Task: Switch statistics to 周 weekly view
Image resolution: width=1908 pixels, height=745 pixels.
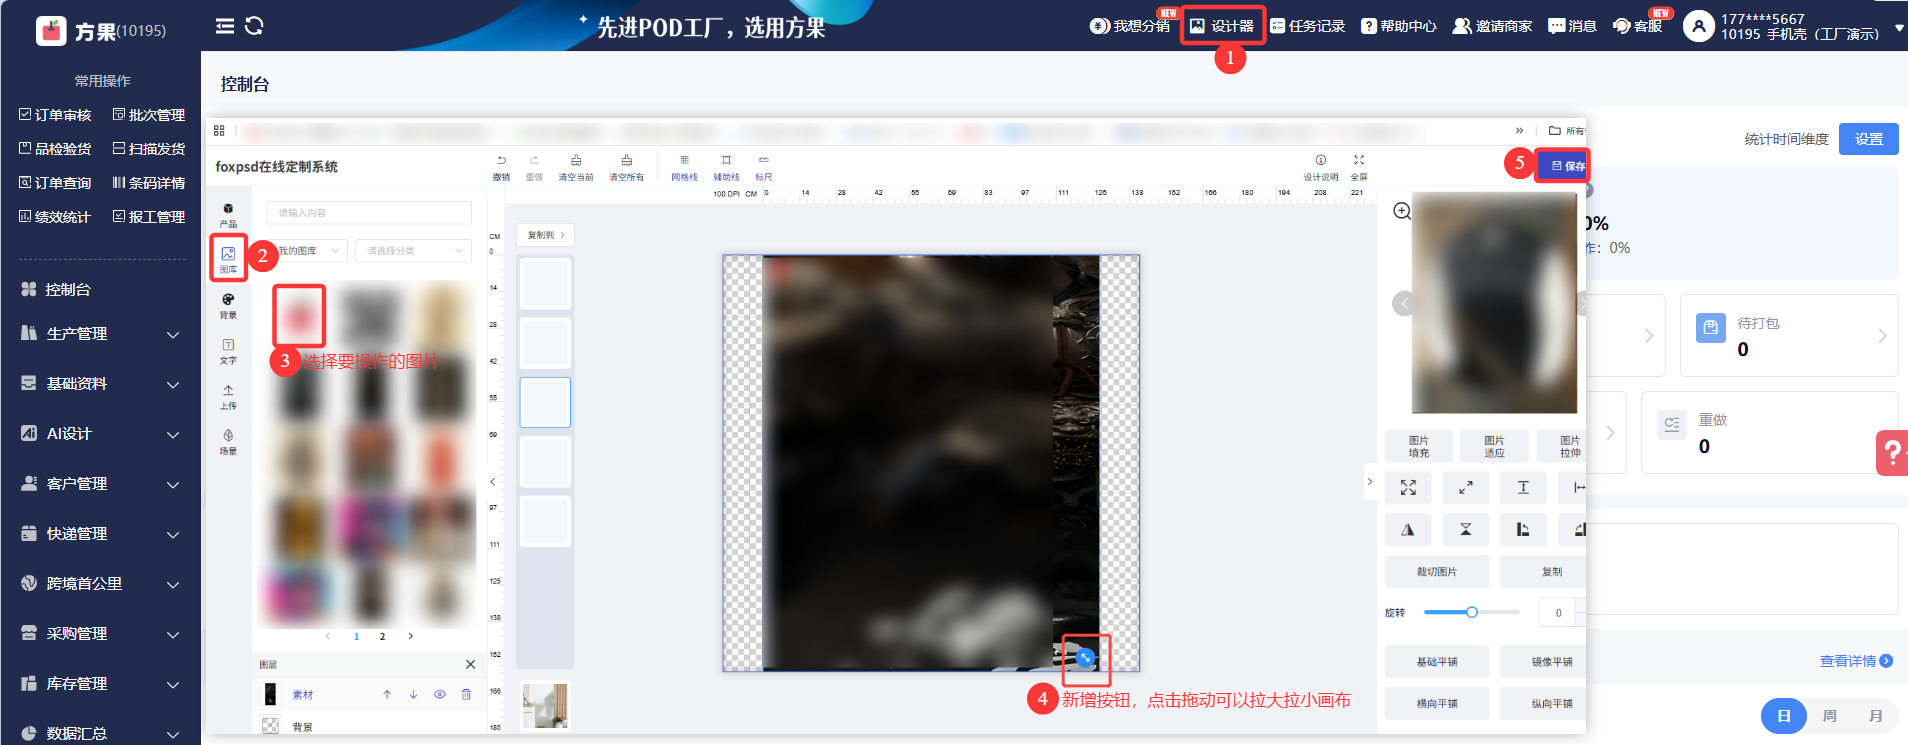Action: [x=1829, y=716]
